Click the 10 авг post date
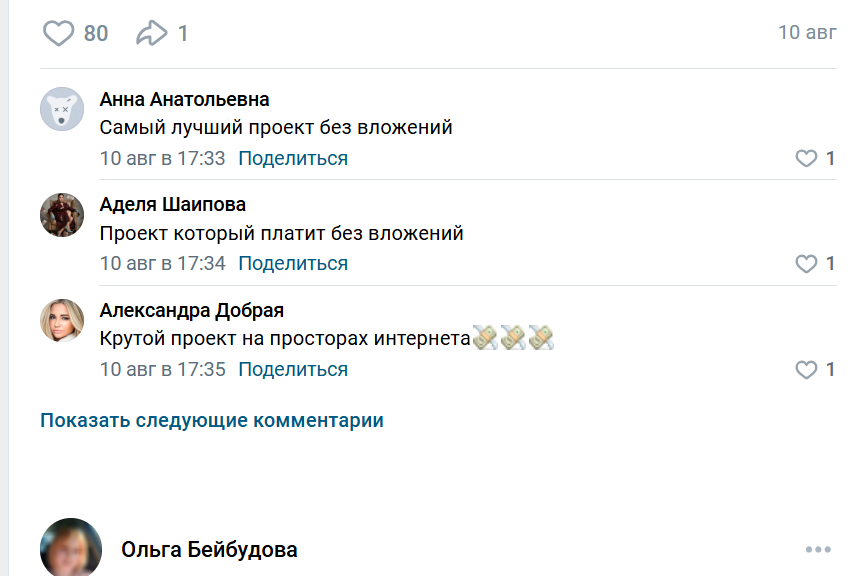Image resolution: width=865 pixels, height=576 pixels. 807,32
